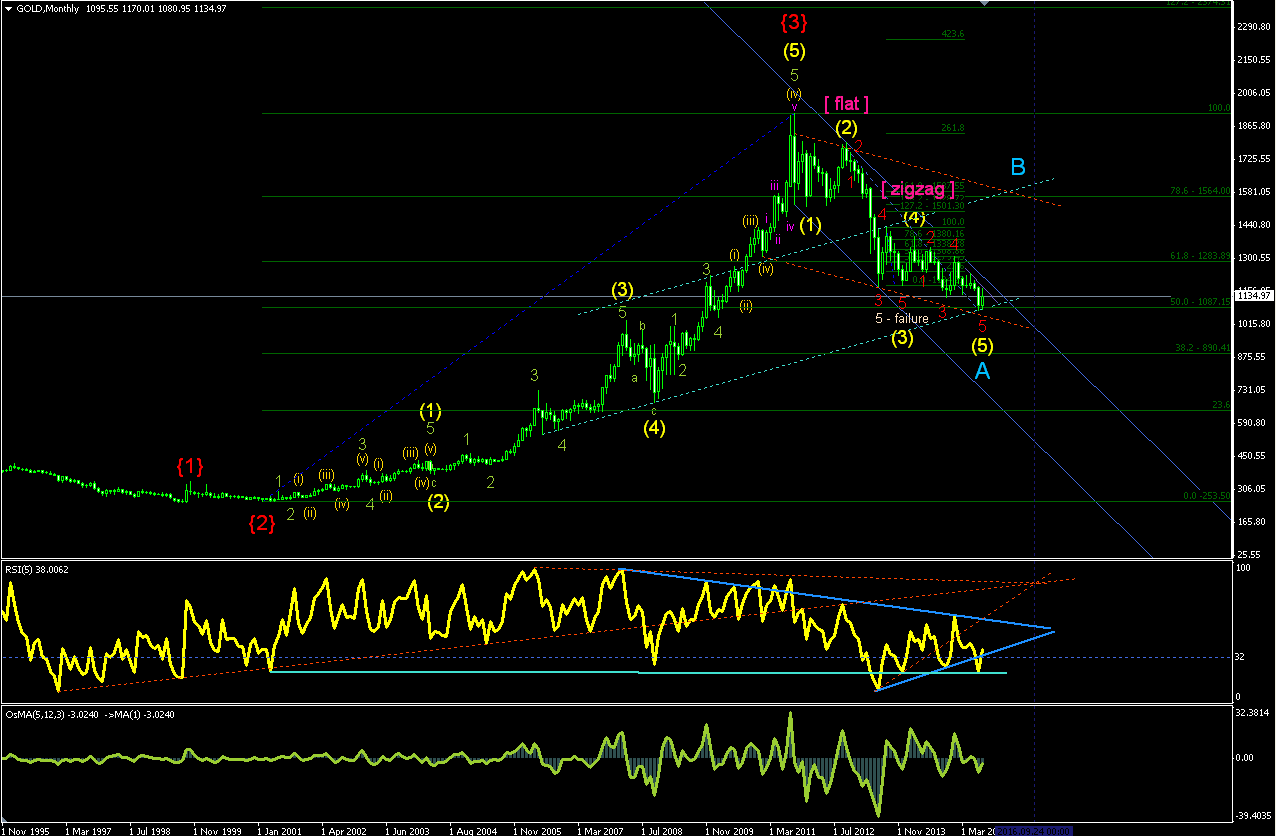1276x836 pixels.
Task: Click the pink [ flat ] annotation
Action: click(846, 103)
